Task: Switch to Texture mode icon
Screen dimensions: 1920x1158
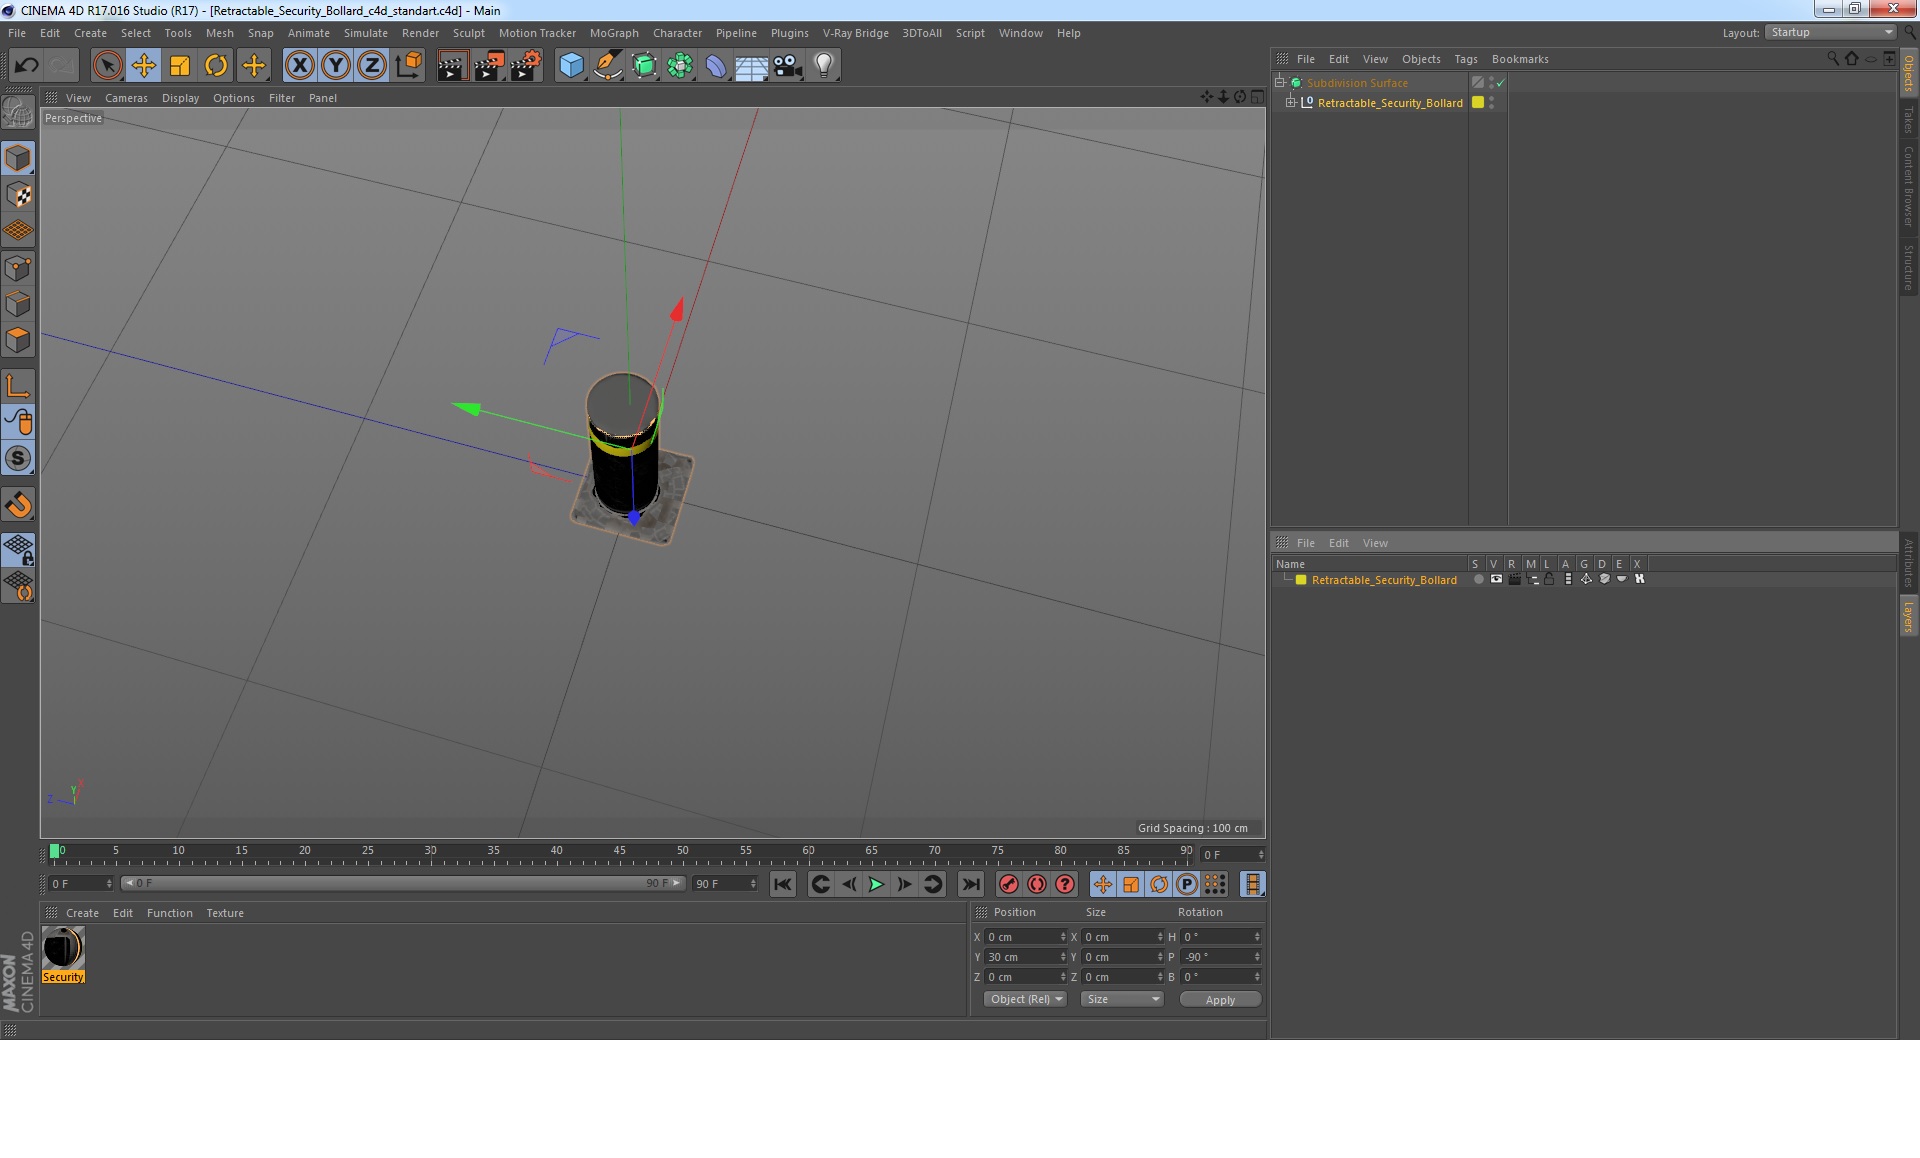Action: point(18,195)
